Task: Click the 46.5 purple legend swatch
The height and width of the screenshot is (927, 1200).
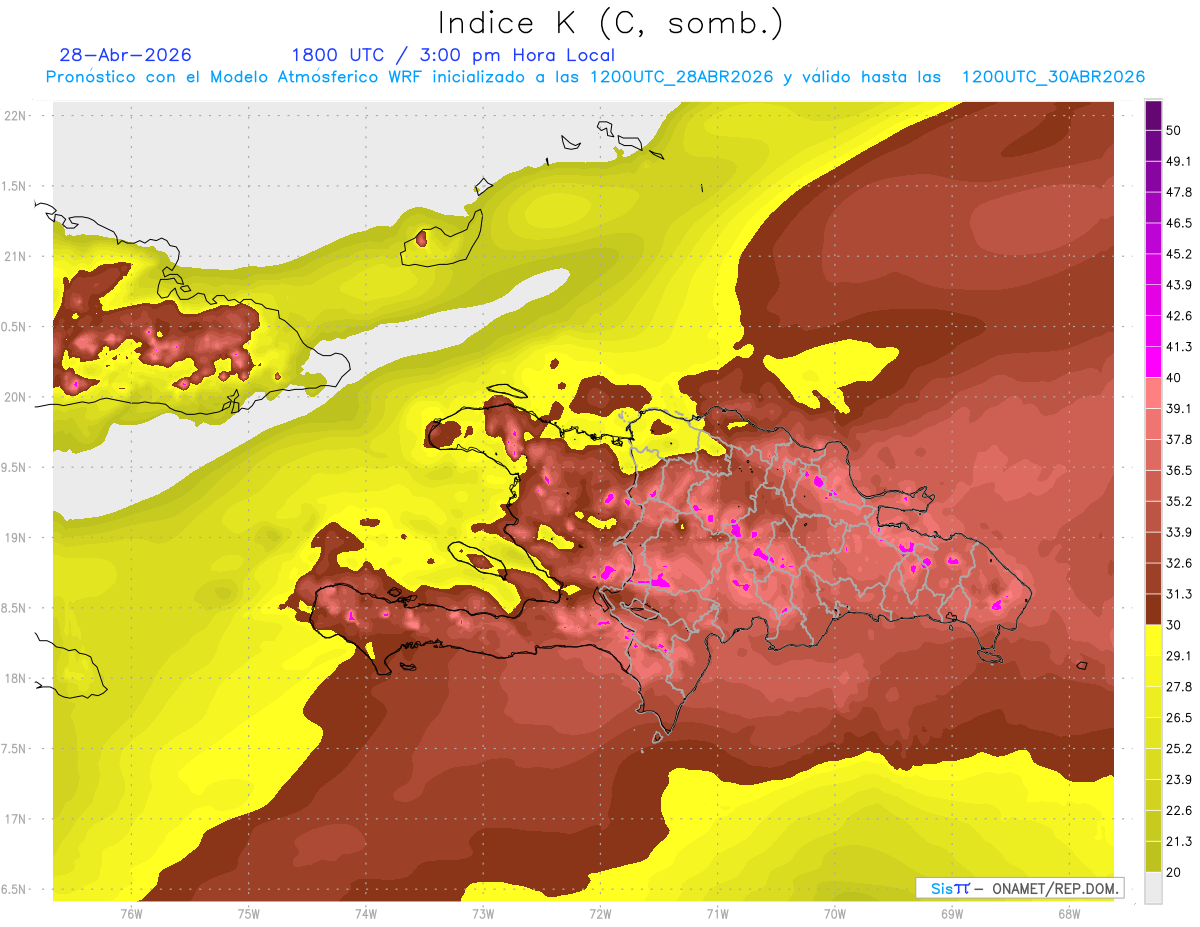Action: coord(1153,208)
